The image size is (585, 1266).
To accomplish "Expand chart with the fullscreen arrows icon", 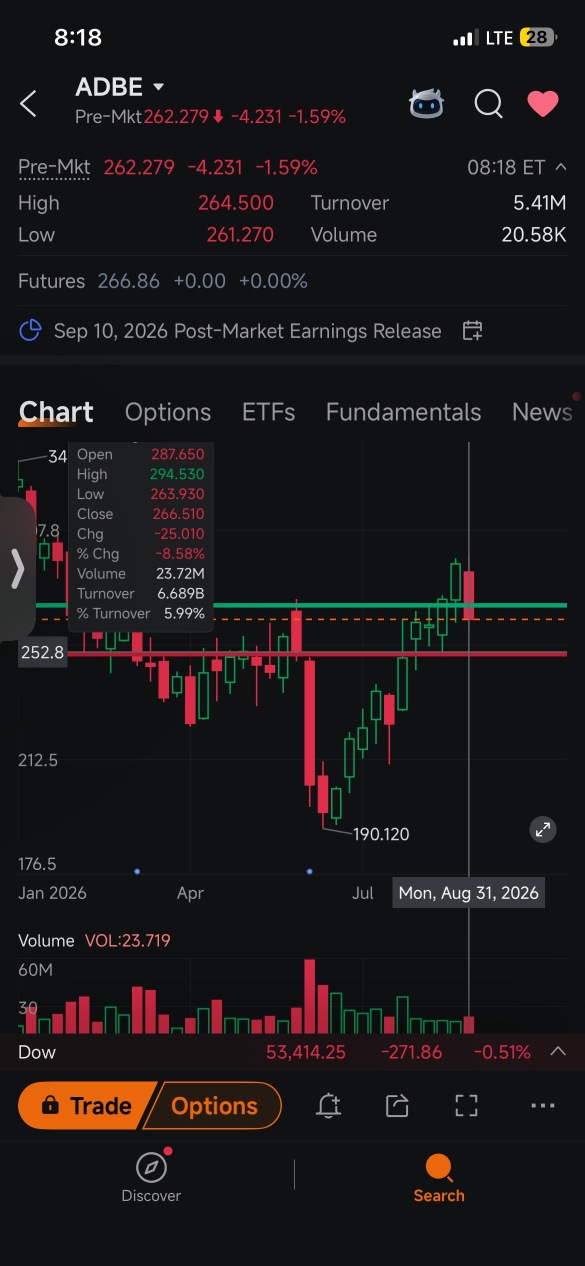I will point(542,829).
